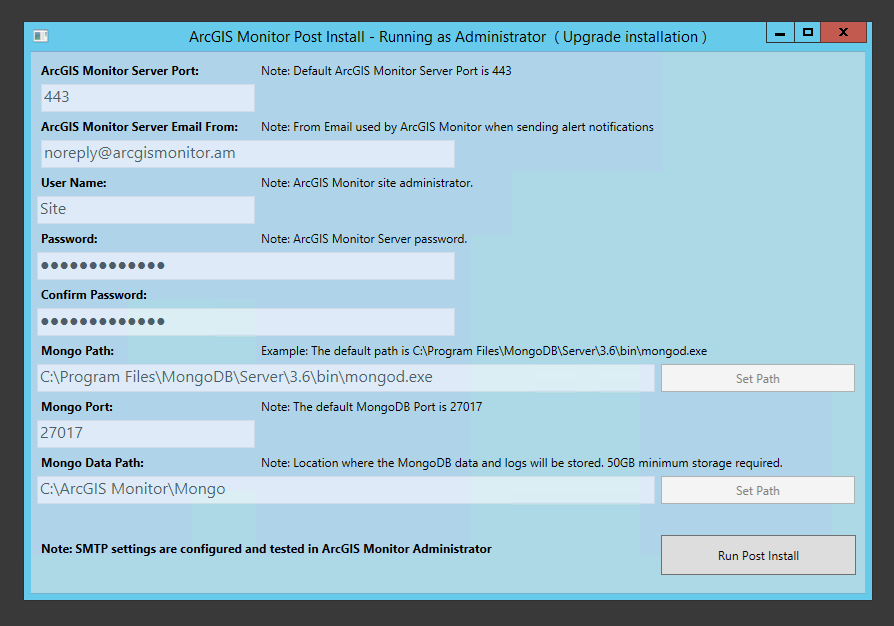Click the 'ArcGIS Monitor Server Port:' label
This screenshot has width=894, height=626.
click(x=120, y=71)
